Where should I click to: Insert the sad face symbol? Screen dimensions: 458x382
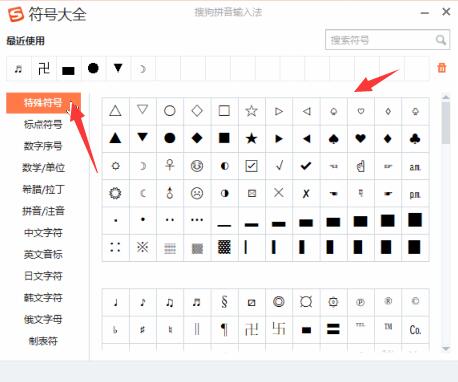197,193
